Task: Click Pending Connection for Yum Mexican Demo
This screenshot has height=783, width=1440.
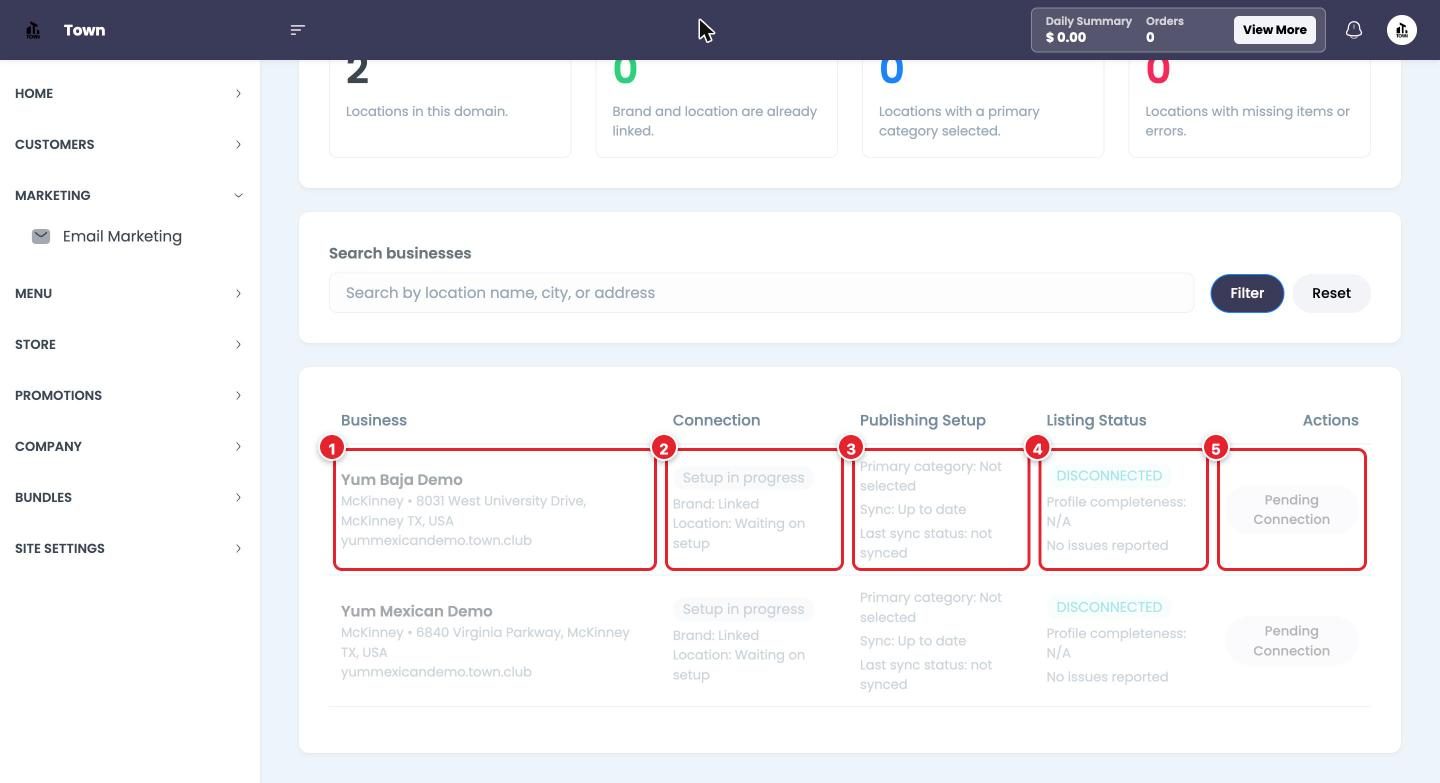Action: click(1291, 641)
